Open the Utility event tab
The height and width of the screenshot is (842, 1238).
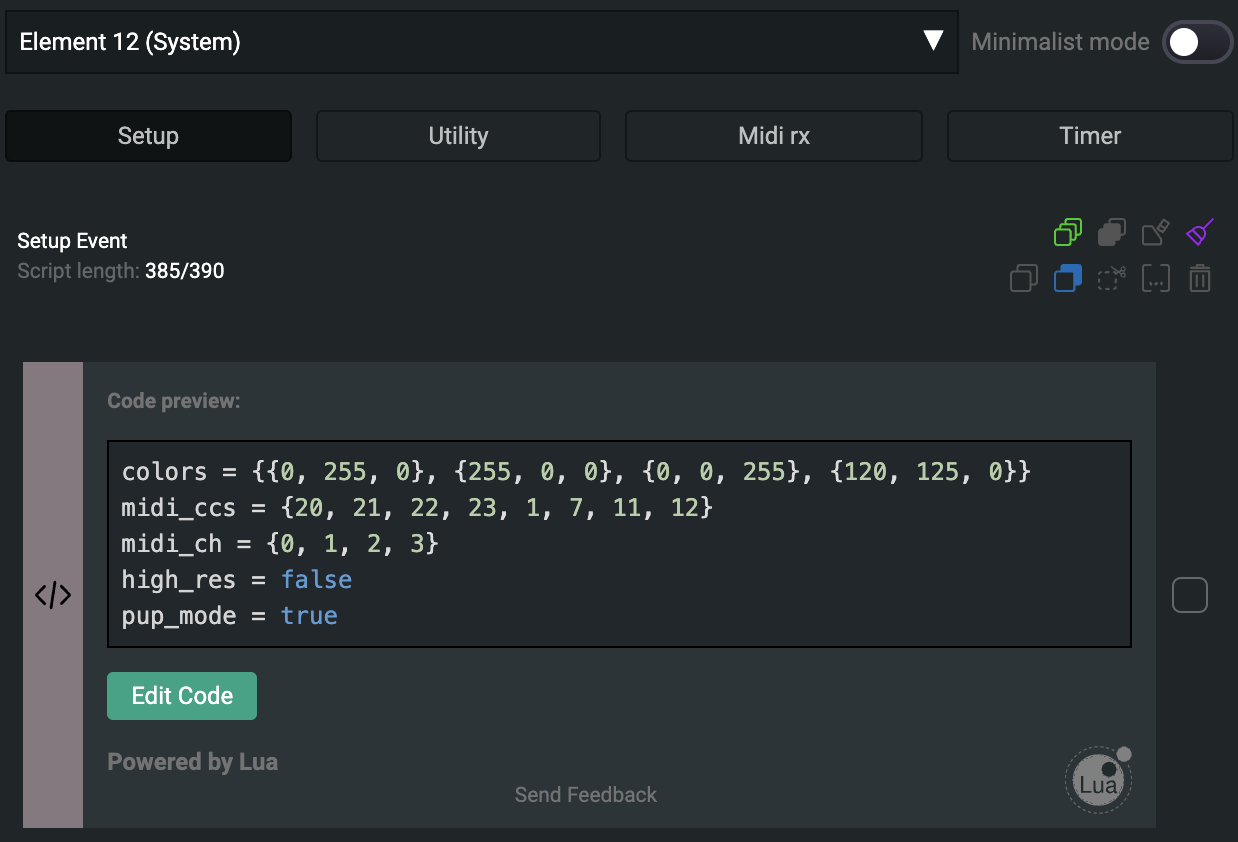pos(458,136)
